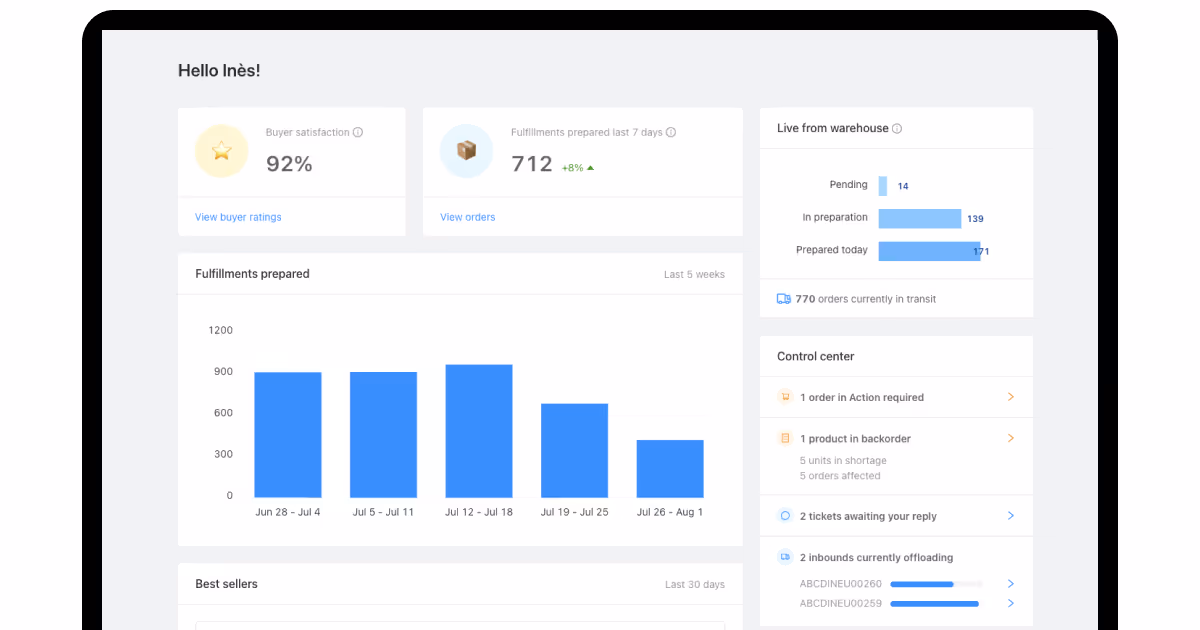The image size is (1200, 630).
Task: Click the Jul 5 - Jul 11 bar
Action: coord(383,435)
